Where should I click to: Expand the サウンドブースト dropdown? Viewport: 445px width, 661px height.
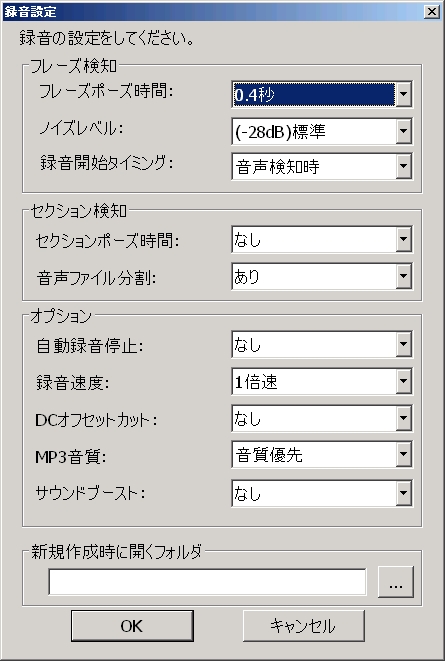(403, 493)
